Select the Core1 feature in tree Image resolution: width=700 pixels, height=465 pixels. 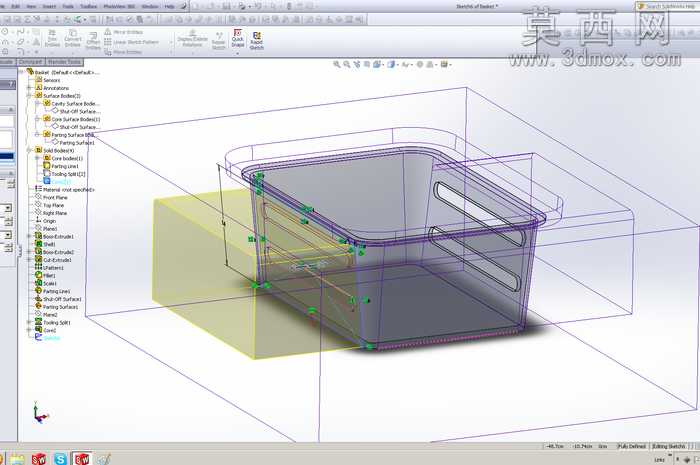[46, 330]
